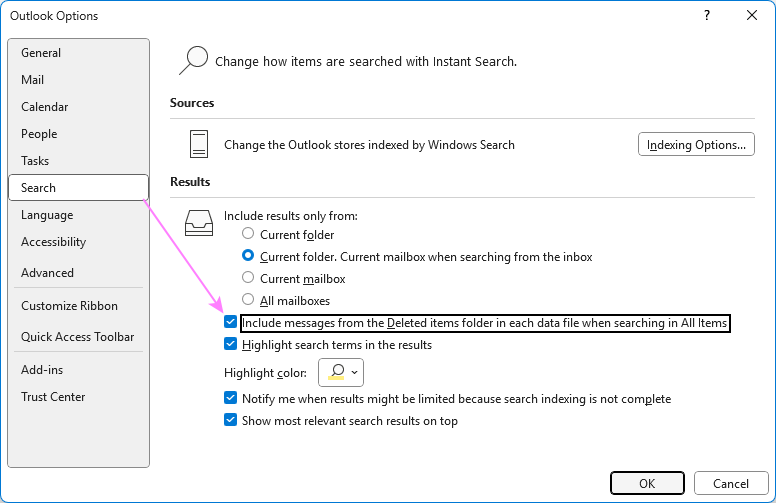Click the inbox tray results icon
This screenshot has height=503, width=776.
(199, 223)
